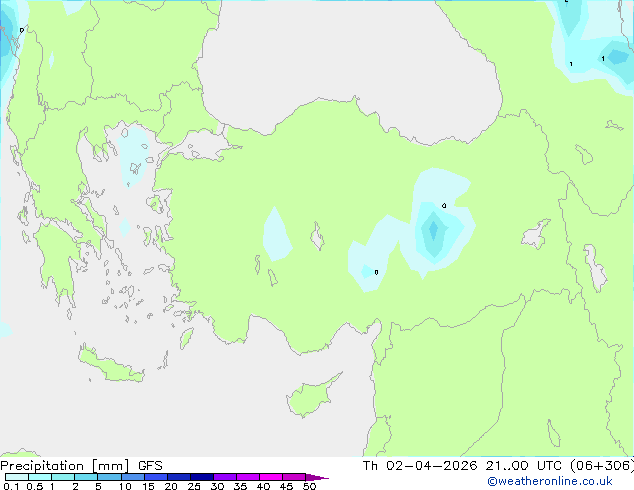The height and width of the screenshot is (490, 634).
Task: Open the weatheronline.co.uk link
Action: 550,481
